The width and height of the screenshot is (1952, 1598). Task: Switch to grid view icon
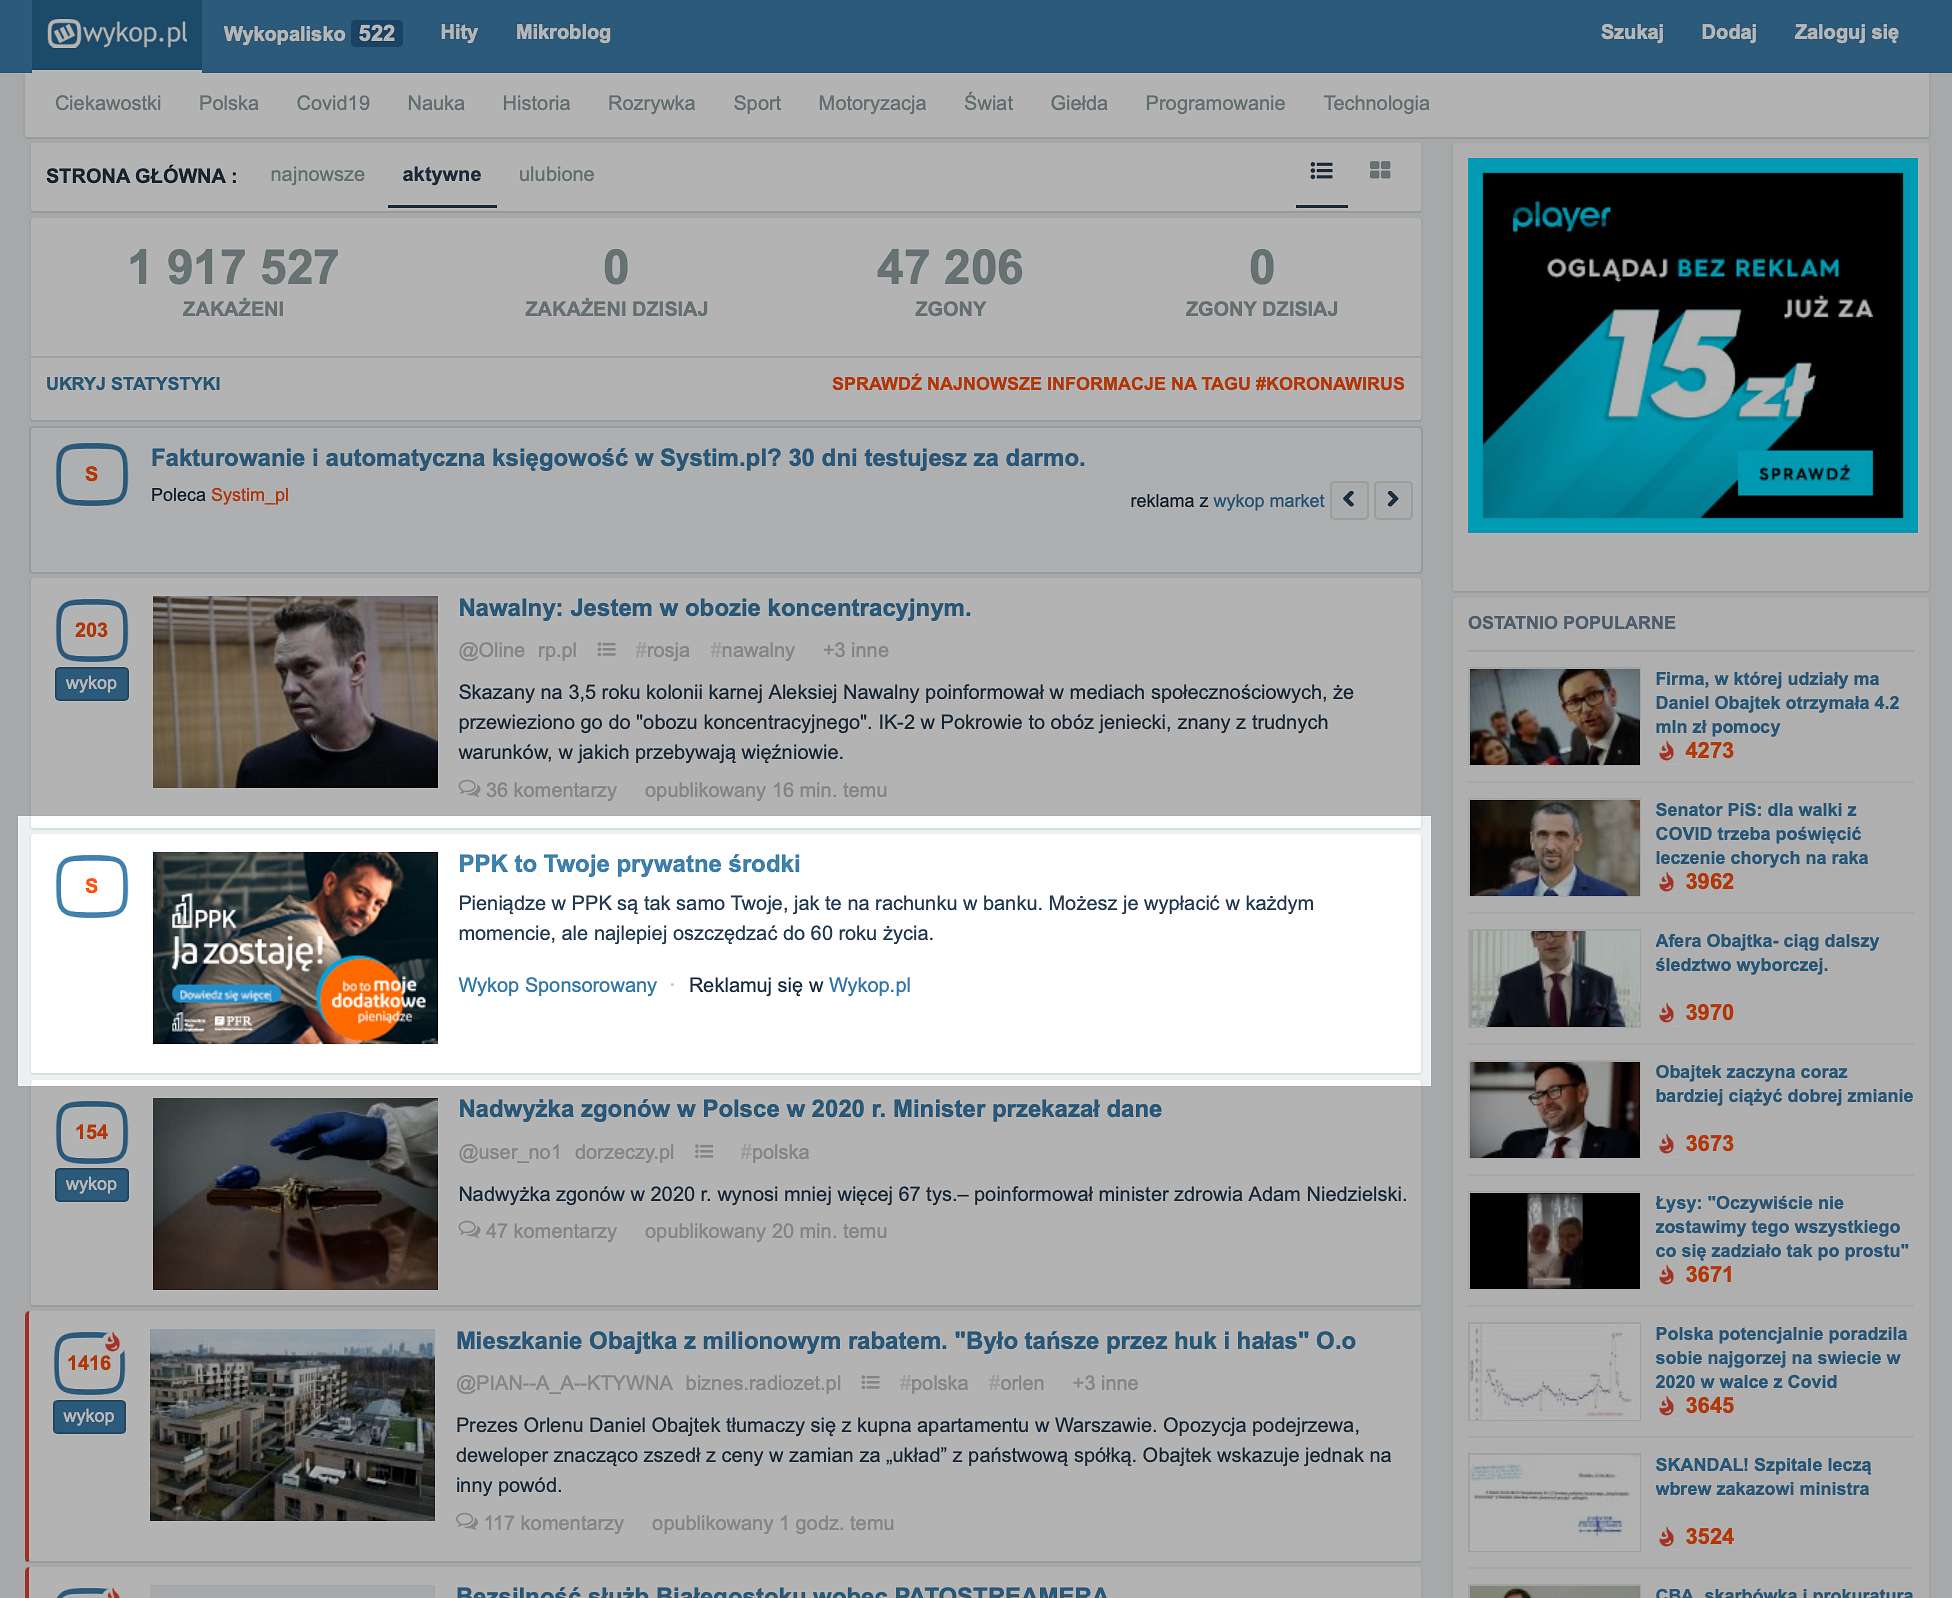point(1380,171)
